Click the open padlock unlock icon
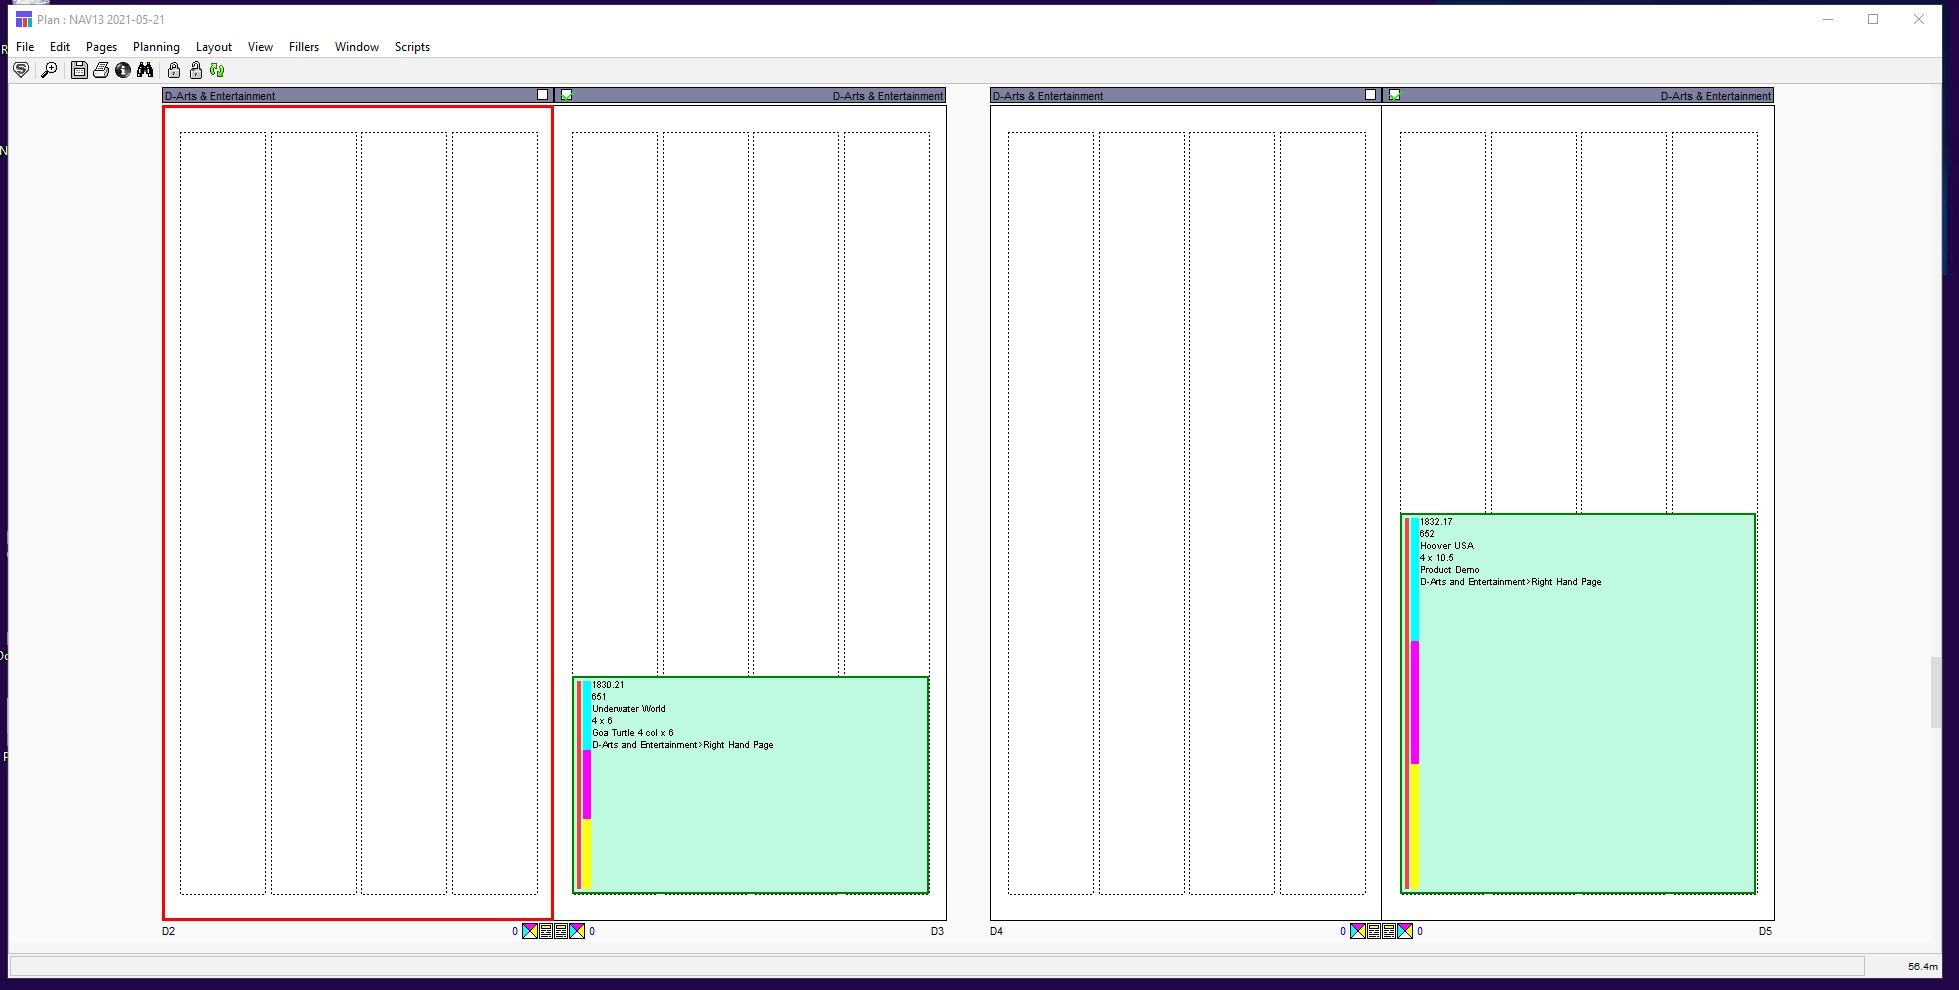Viewport: 1959px width, 990px height. 196,70
